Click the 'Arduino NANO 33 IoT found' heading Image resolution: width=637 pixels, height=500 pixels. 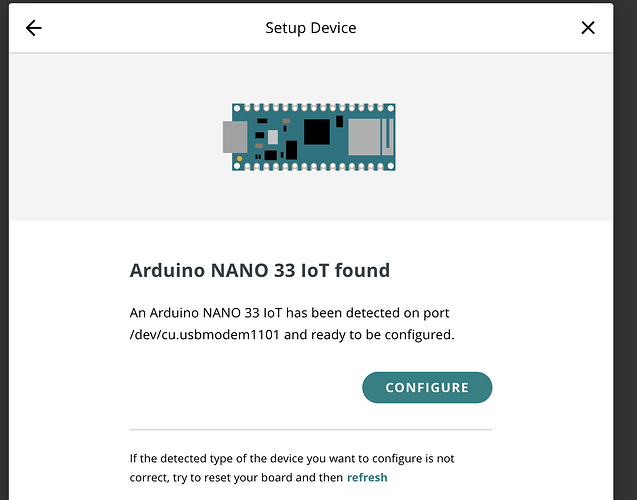[x=260, y=270]
